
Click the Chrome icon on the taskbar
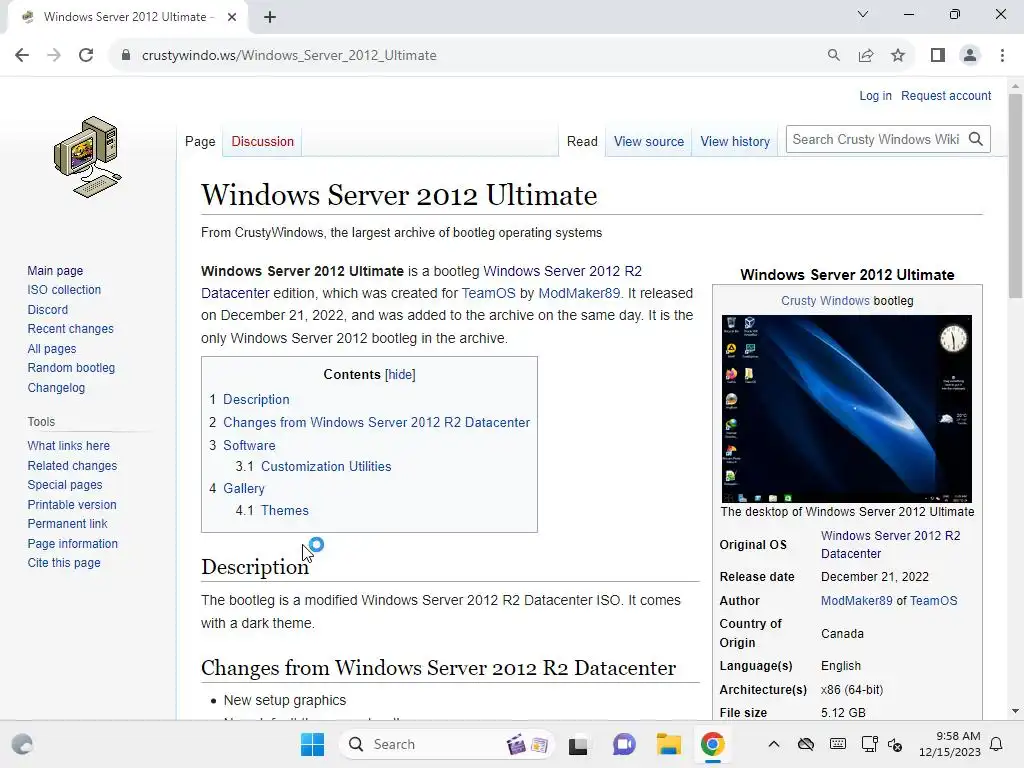pyautogui.click(x=712, y=744)
